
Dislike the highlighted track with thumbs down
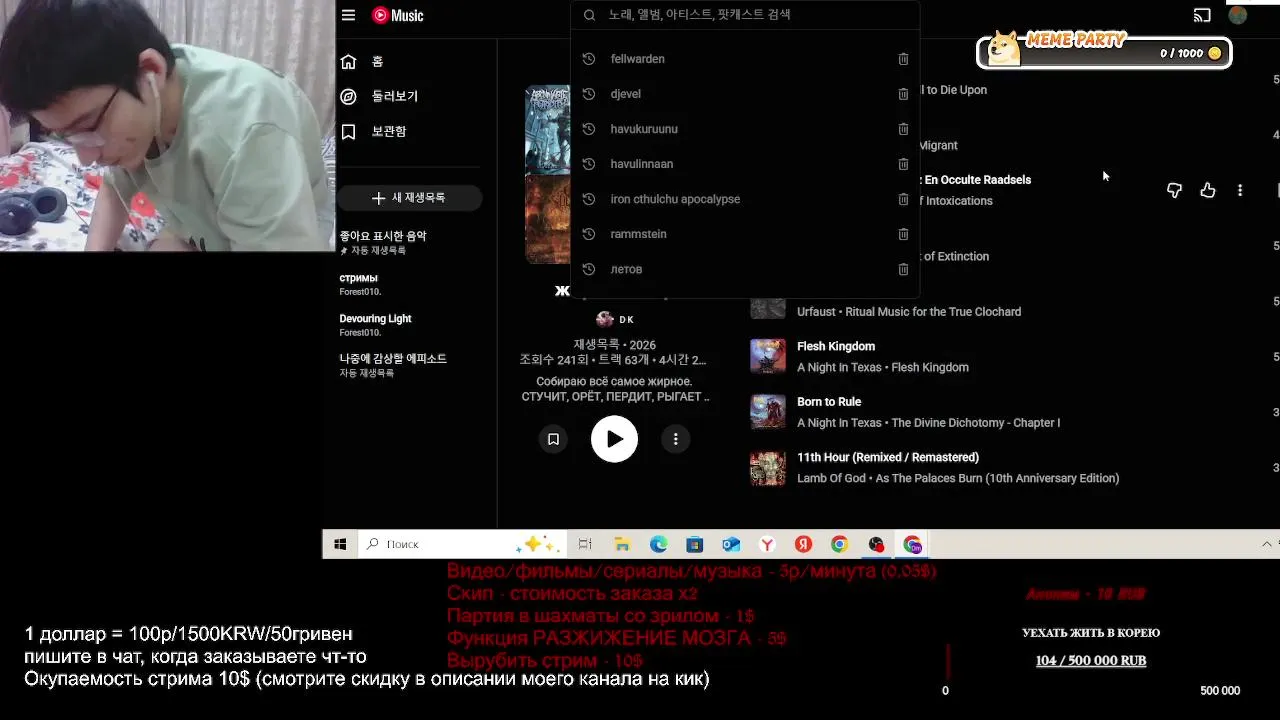pyautogui.click(x=1174, y=190)
